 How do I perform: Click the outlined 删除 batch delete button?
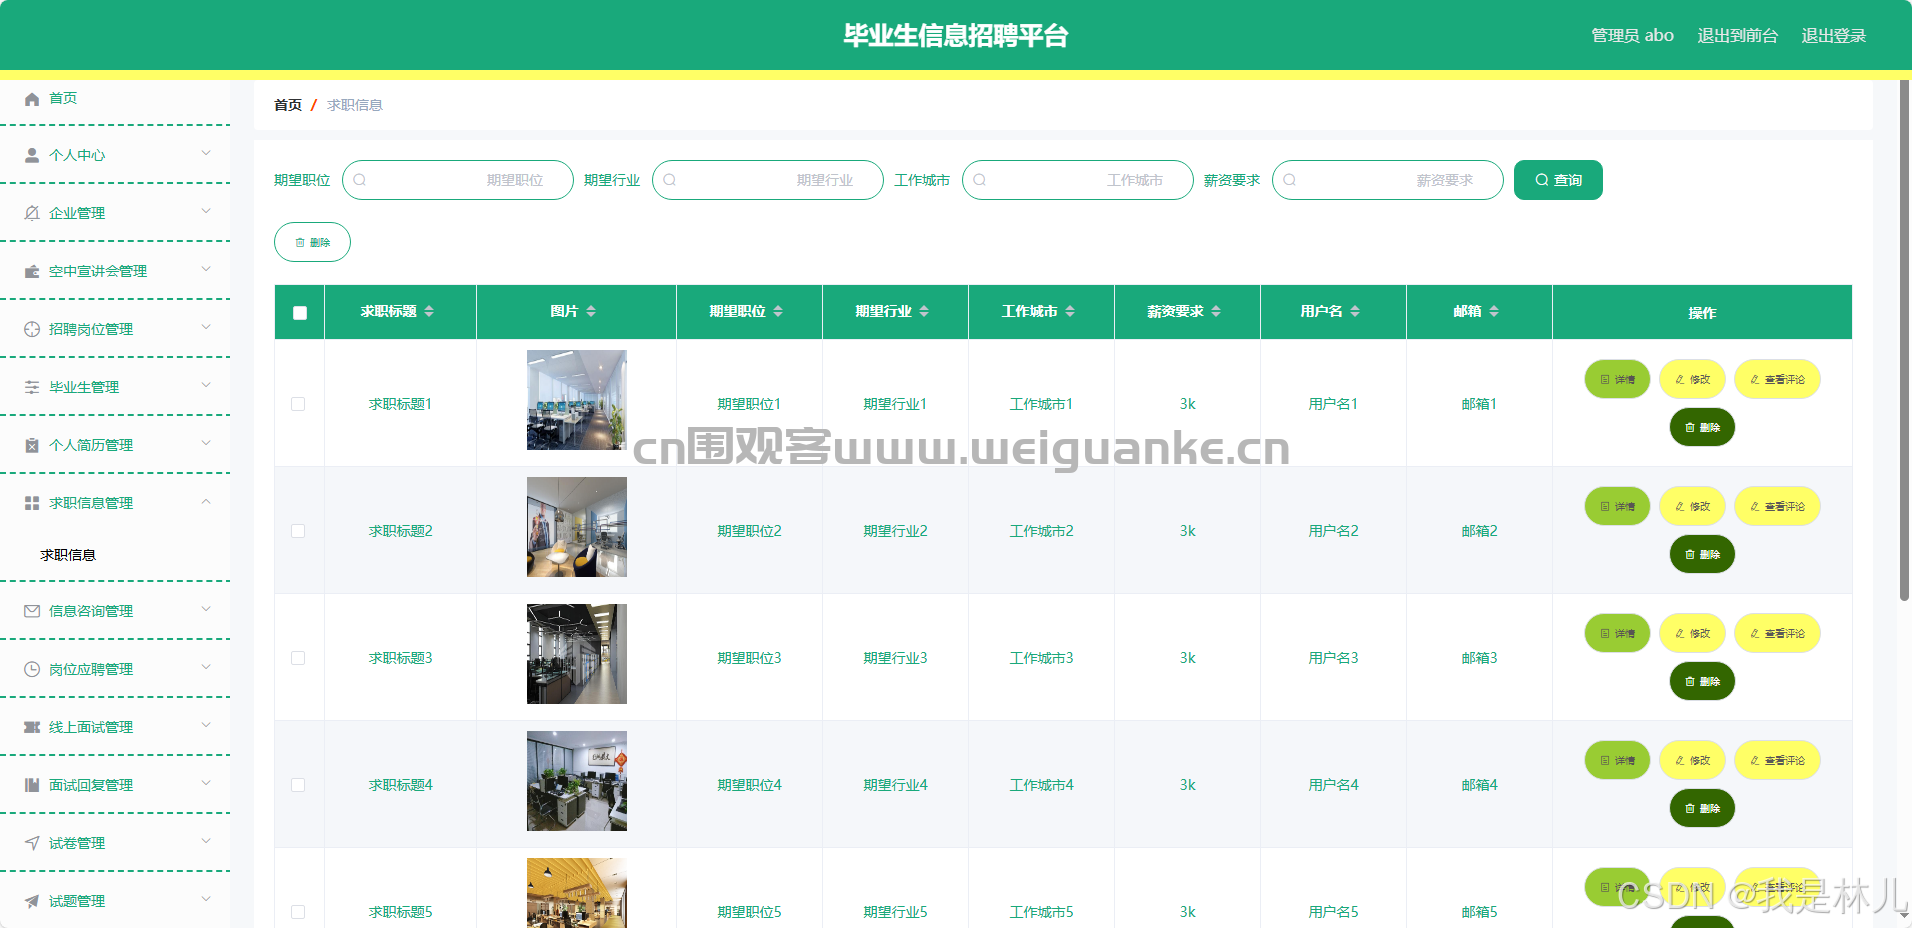coord(312,242)
